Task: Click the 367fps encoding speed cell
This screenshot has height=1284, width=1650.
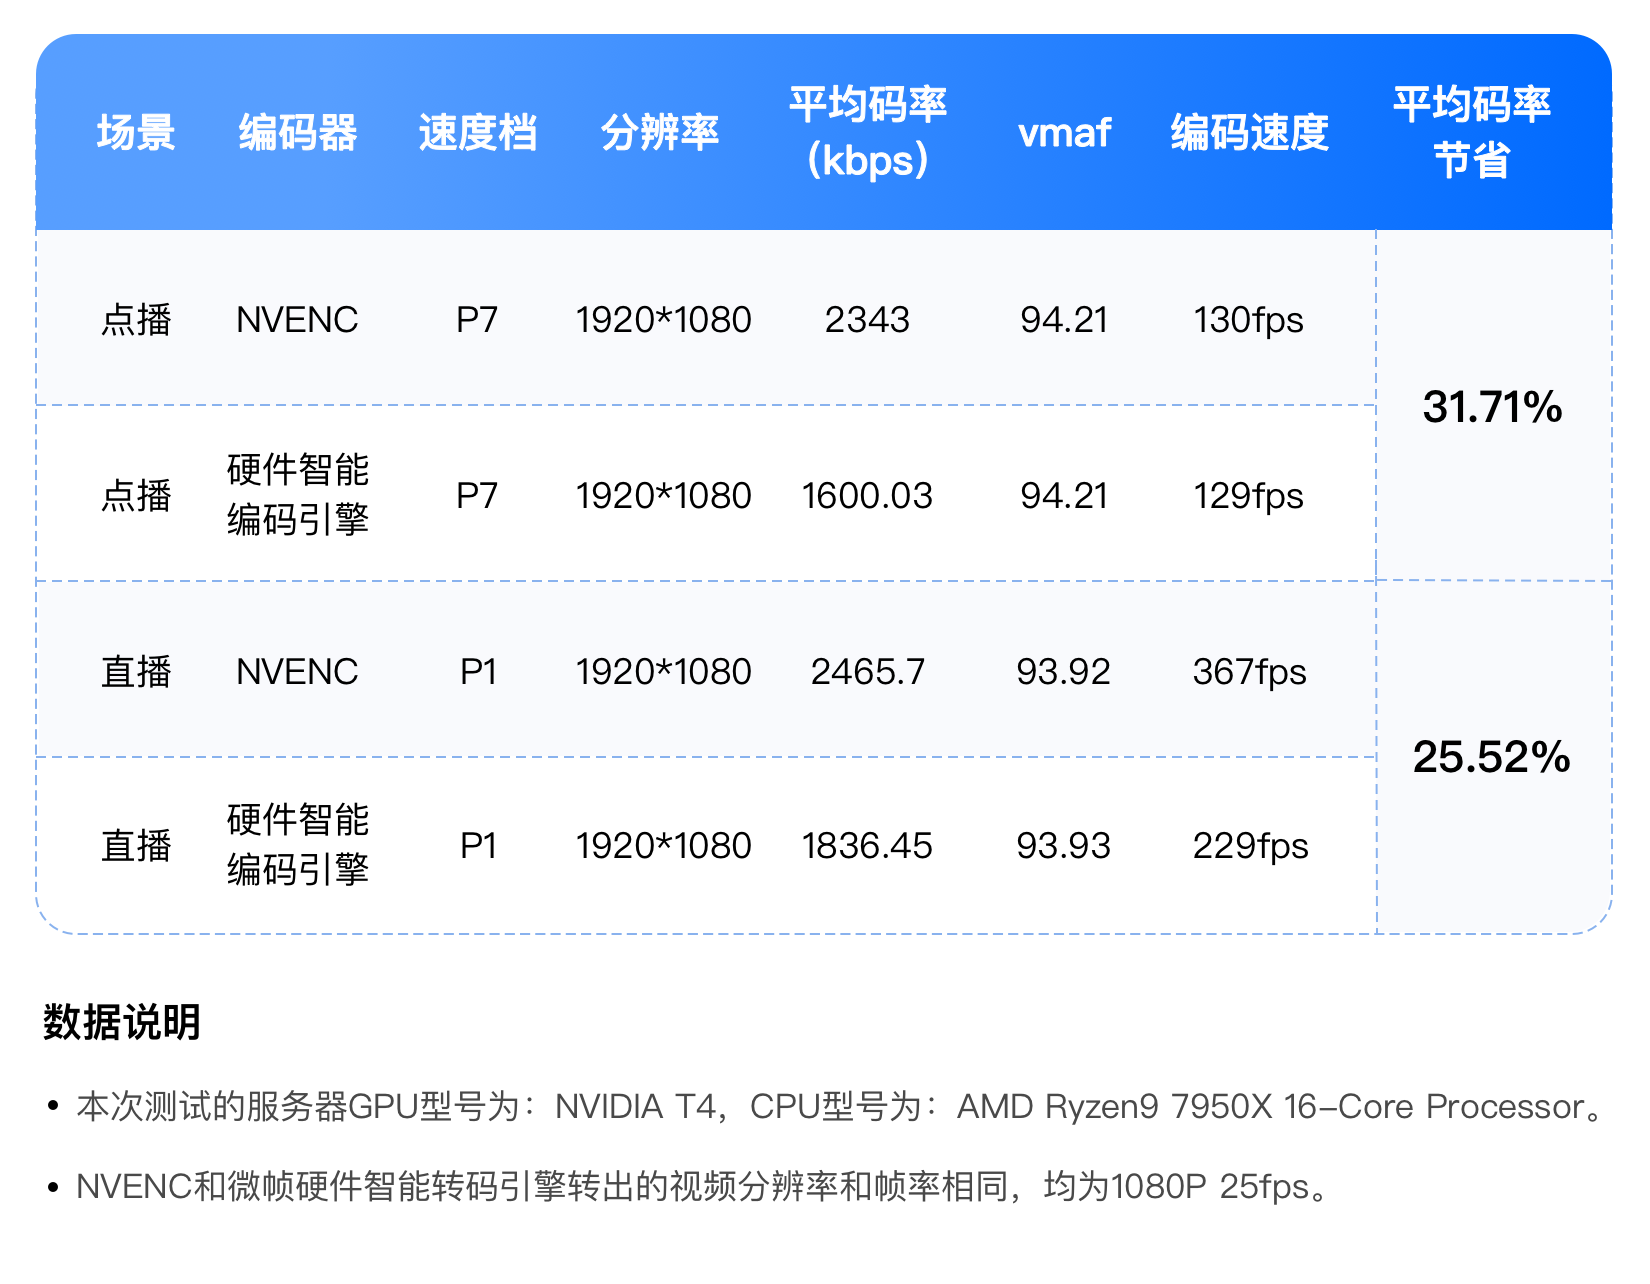Action: pos(1249,672)
